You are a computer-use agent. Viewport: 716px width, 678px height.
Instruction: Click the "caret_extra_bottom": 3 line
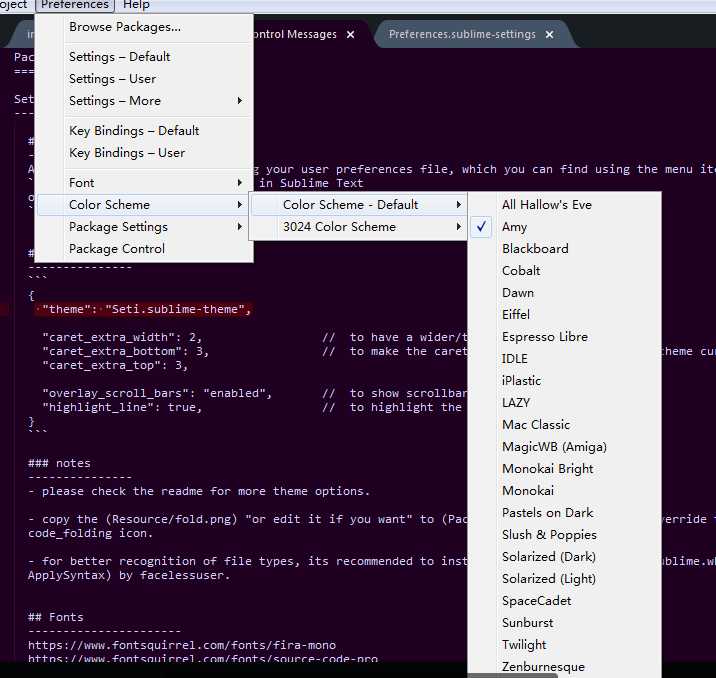tap(125, 351)
